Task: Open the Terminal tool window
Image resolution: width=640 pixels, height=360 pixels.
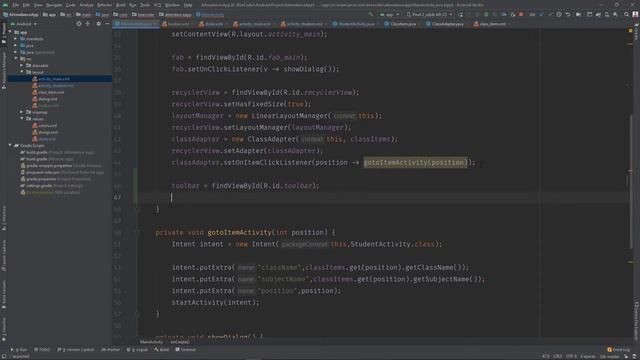Action: coord(186,350)
